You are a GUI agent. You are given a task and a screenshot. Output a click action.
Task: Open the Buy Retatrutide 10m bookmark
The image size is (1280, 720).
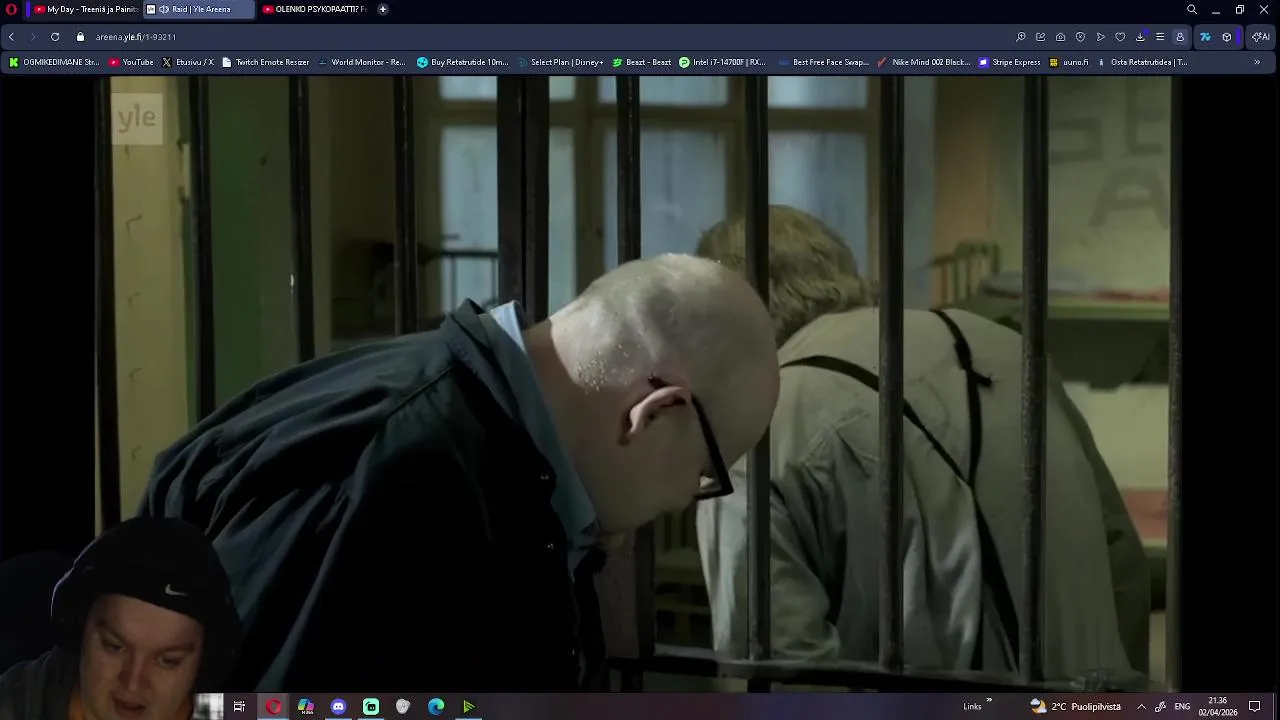[463, 62]
